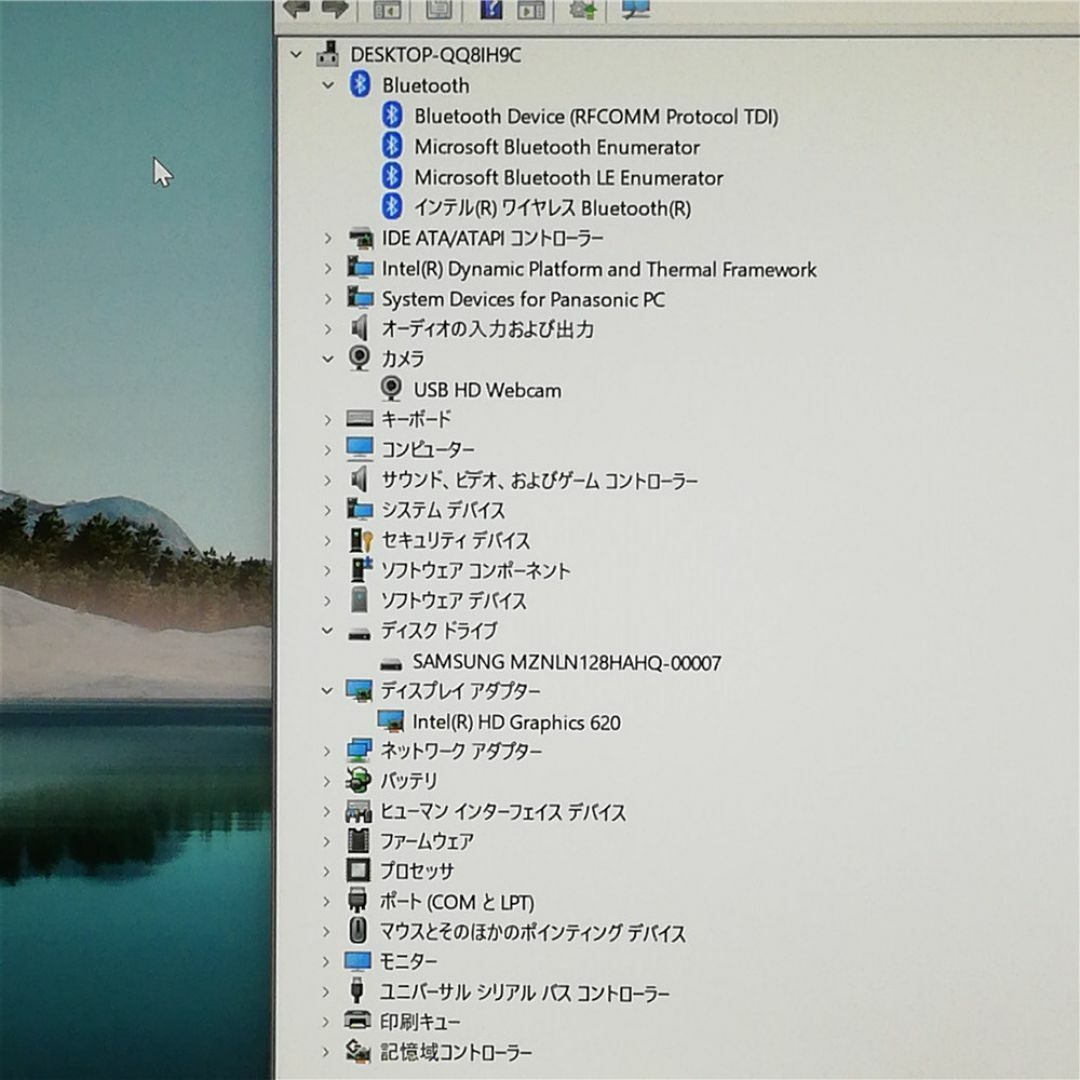Screen dimensions: 1080x1080
Task: Click the firmware icon beside ファームウェア
Action: click(358, 840)
